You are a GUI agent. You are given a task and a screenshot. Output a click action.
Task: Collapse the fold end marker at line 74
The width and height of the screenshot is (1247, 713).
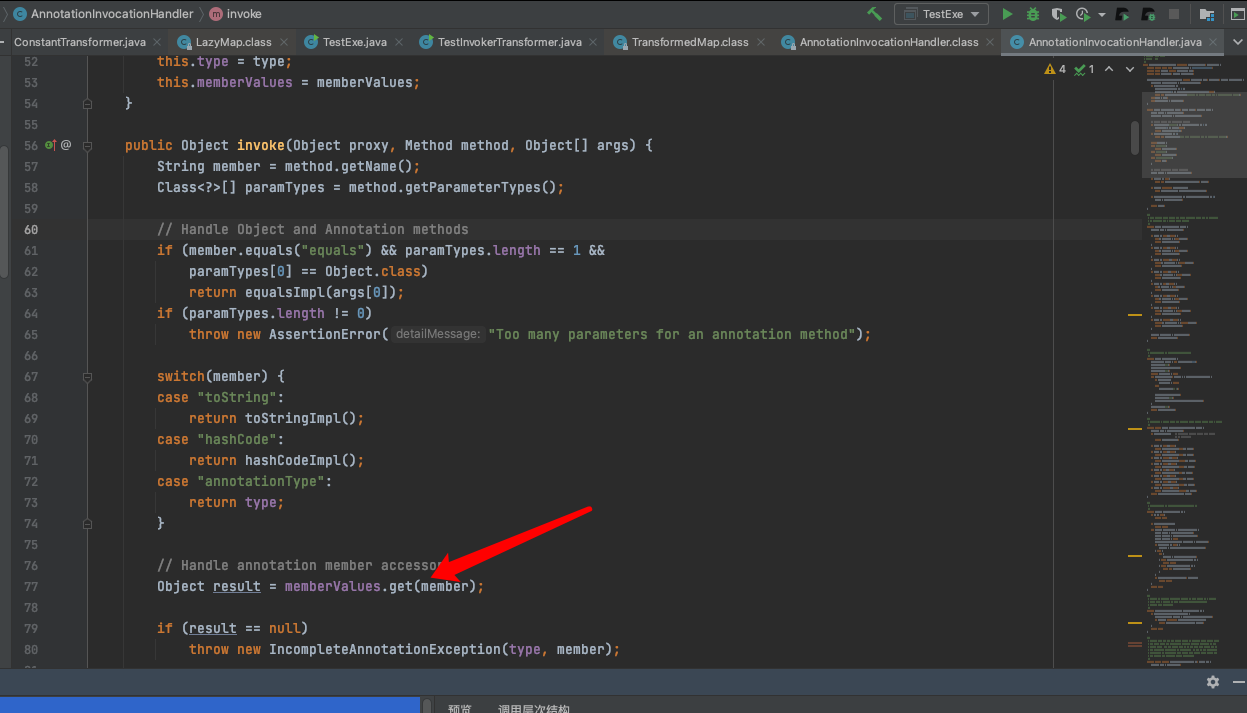87,523
